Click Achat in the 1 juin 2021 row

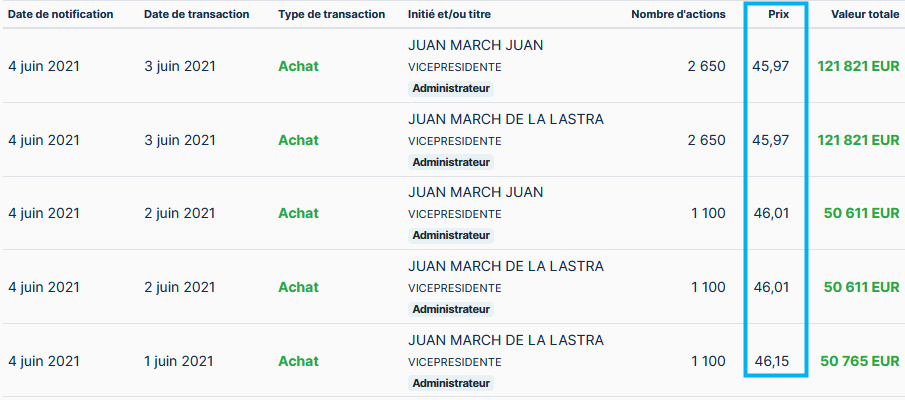(298, 360)
